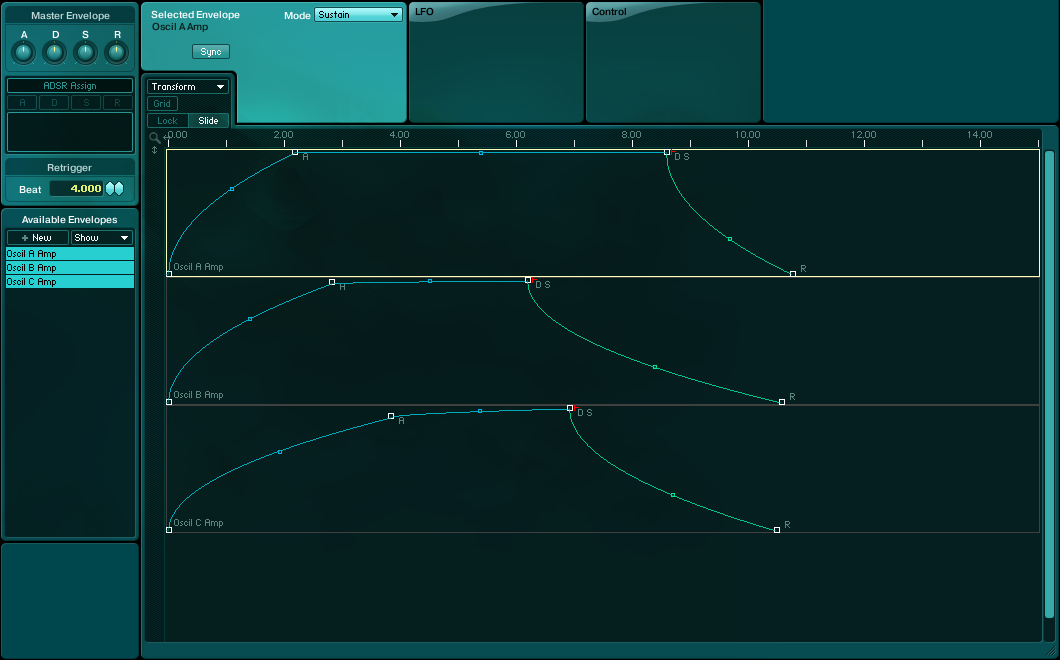Select the R breakpoint of Oscil C Amp
This screenshot has width=1060, height=660.
[777, 530]
